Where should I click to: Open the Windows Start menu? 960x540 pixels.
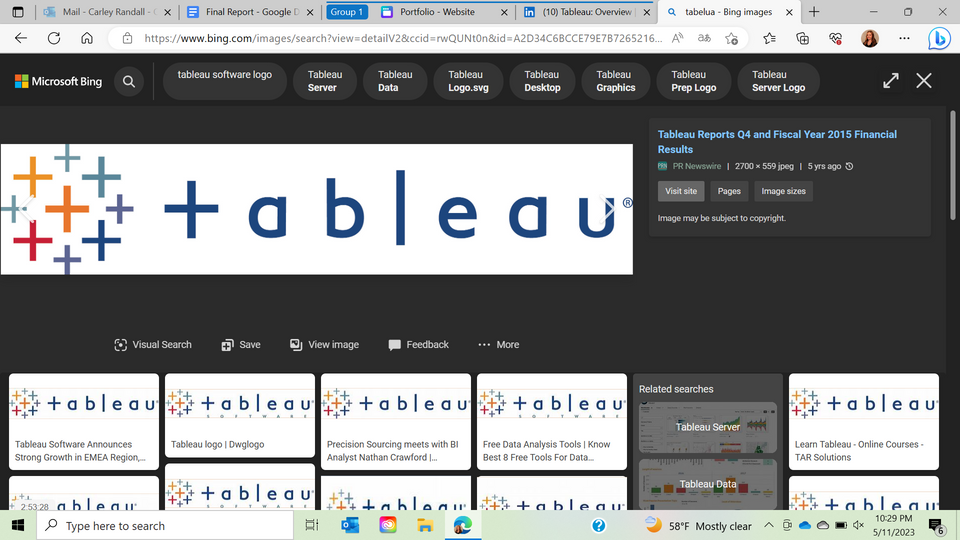point(18,525)
